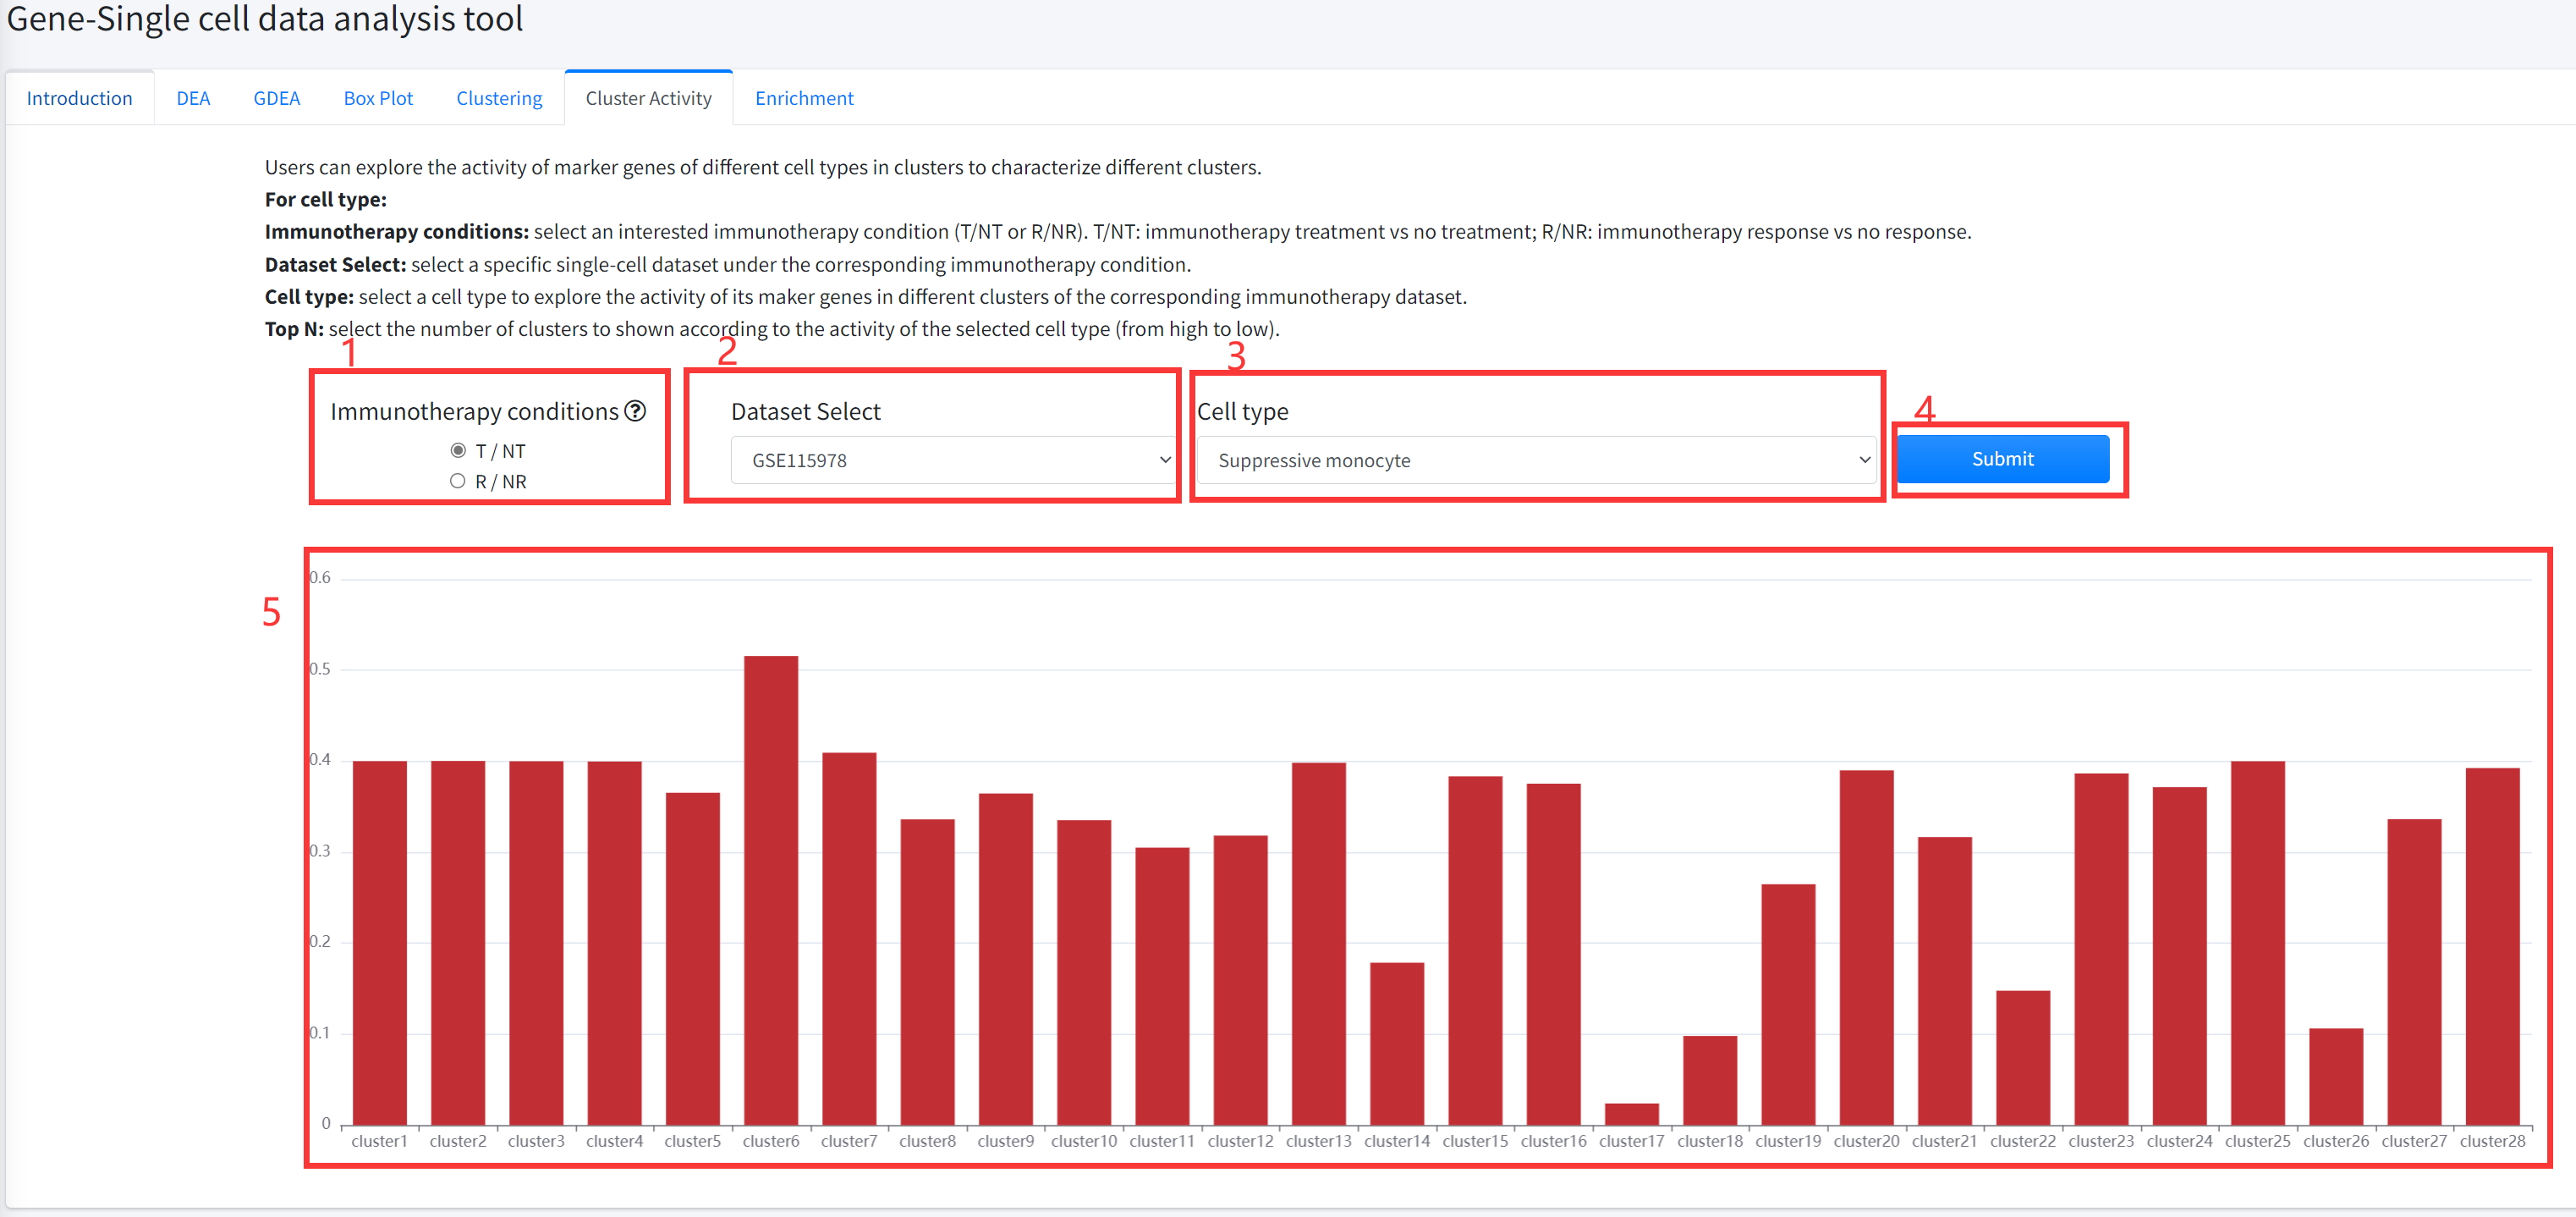The image size is (2576, 1217).
Task: Select the R / NR radio button
Action: pos(458,481)
